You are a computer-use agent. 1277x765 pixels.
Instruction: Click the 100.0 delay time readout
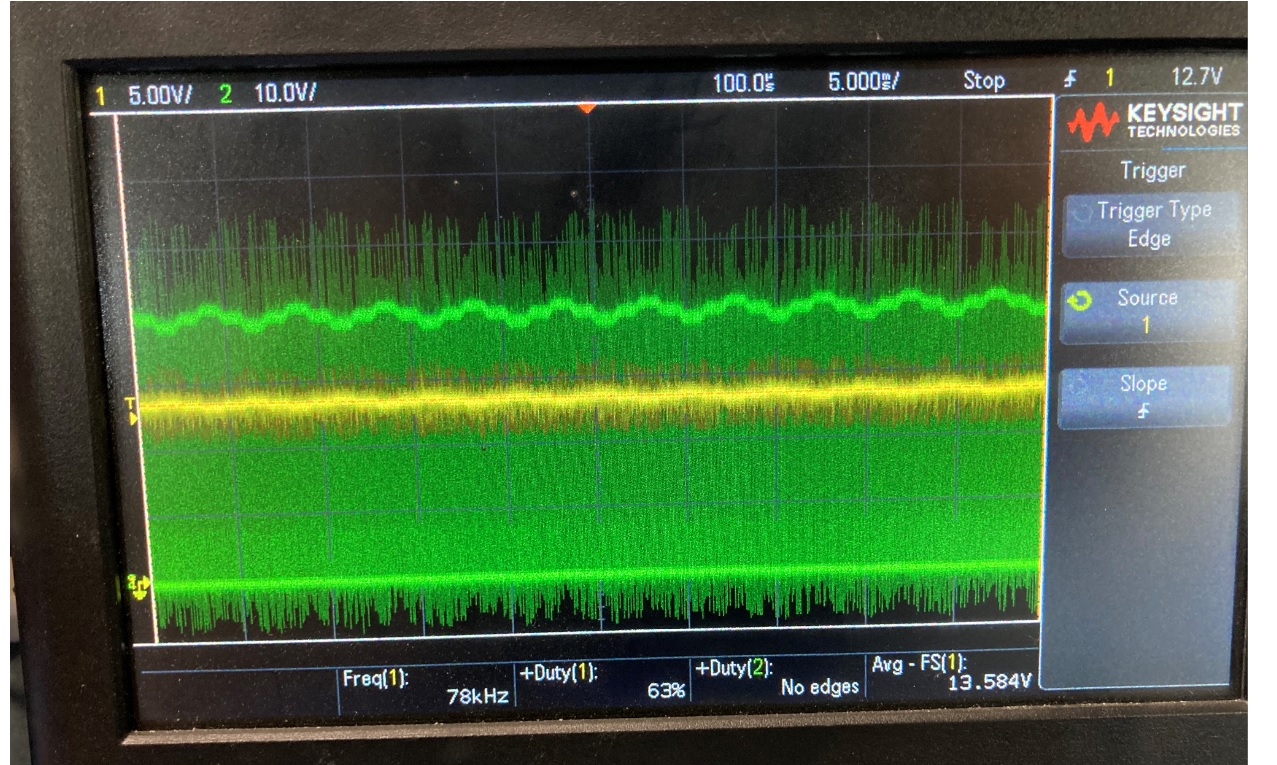pyautogui.click(x=744, y=83)
